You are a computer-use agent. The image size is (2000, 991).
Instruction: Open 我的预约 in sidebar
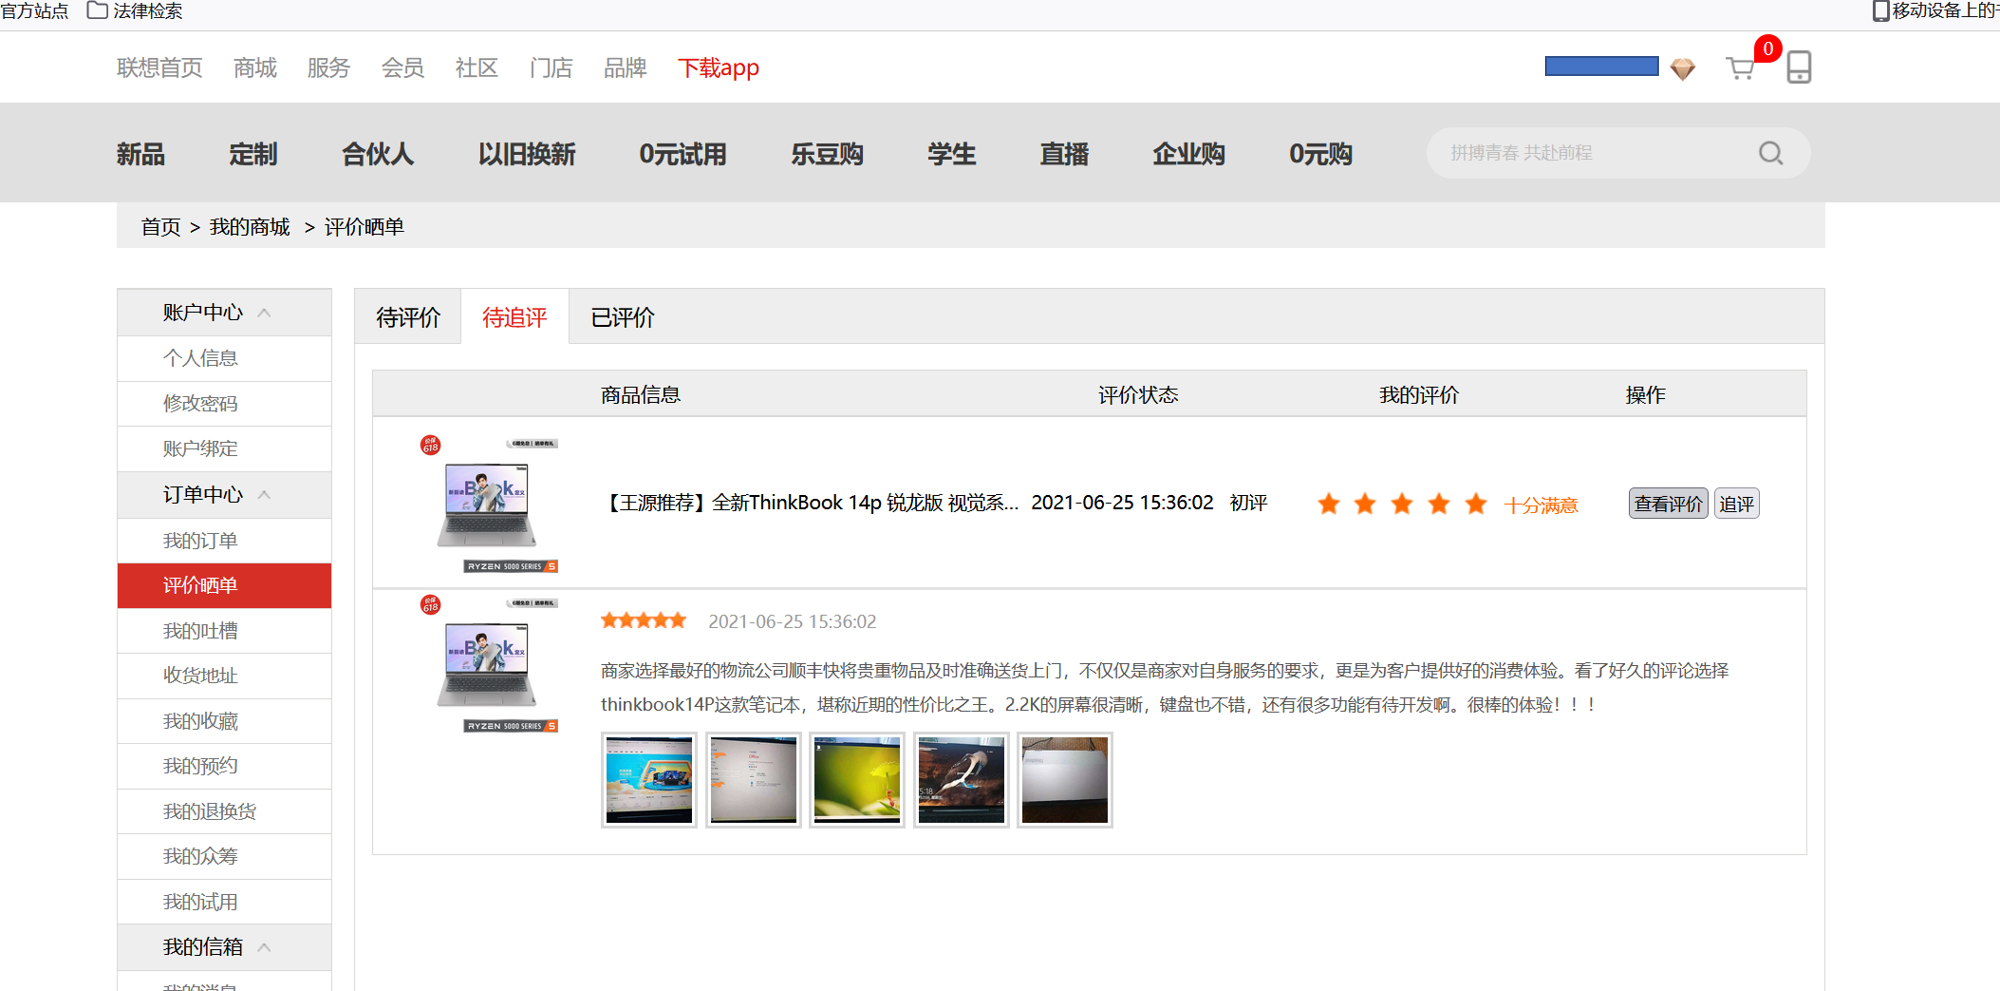coord(224,766)
